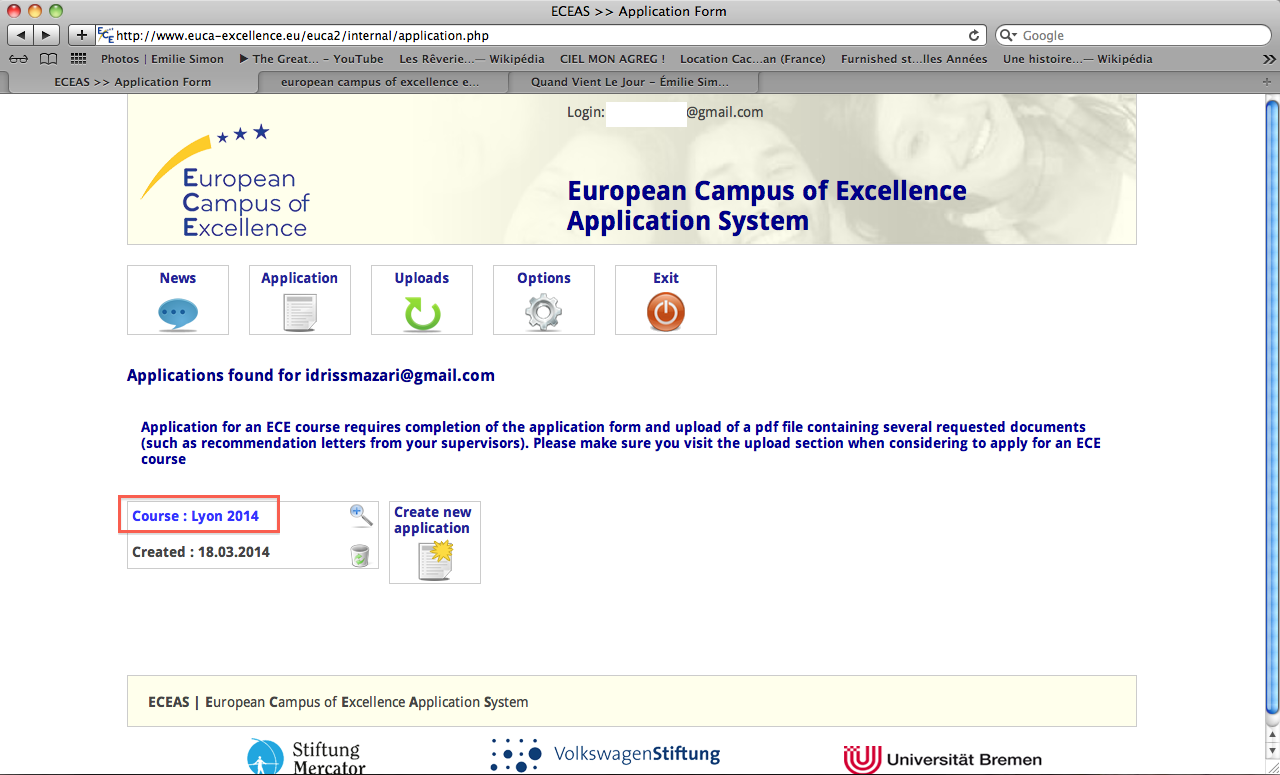
Task: Click the browser back arrow button
Action: pos(21,35)
